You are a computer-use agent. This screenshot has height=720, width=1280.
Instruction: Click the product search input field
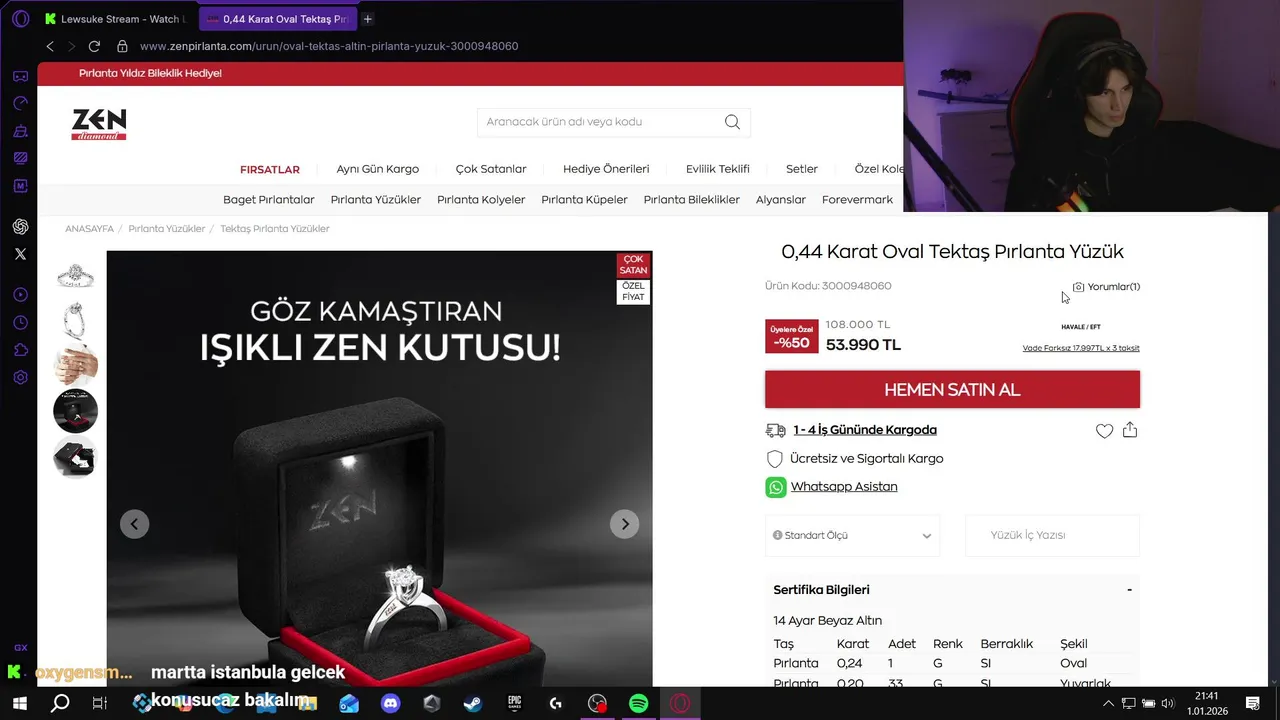coord(600,122)
